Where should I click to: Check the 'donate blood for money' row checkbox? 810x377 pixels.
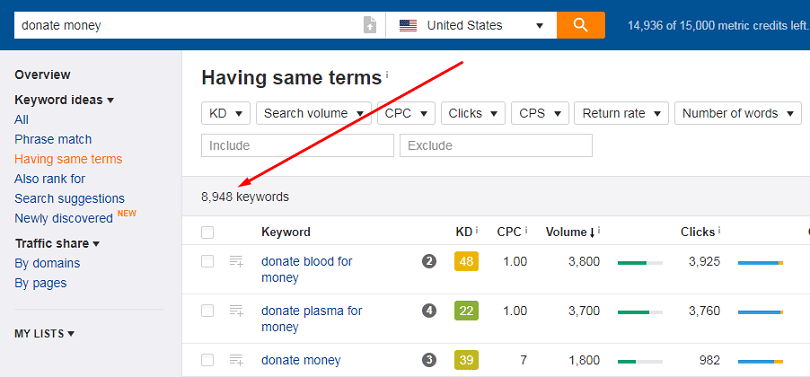click(x=208, y=262)
